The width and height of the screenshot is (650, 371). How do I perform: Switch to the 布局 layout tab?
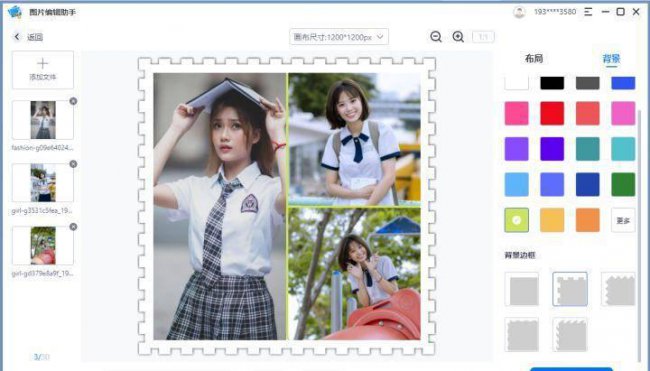click(534, 58)
